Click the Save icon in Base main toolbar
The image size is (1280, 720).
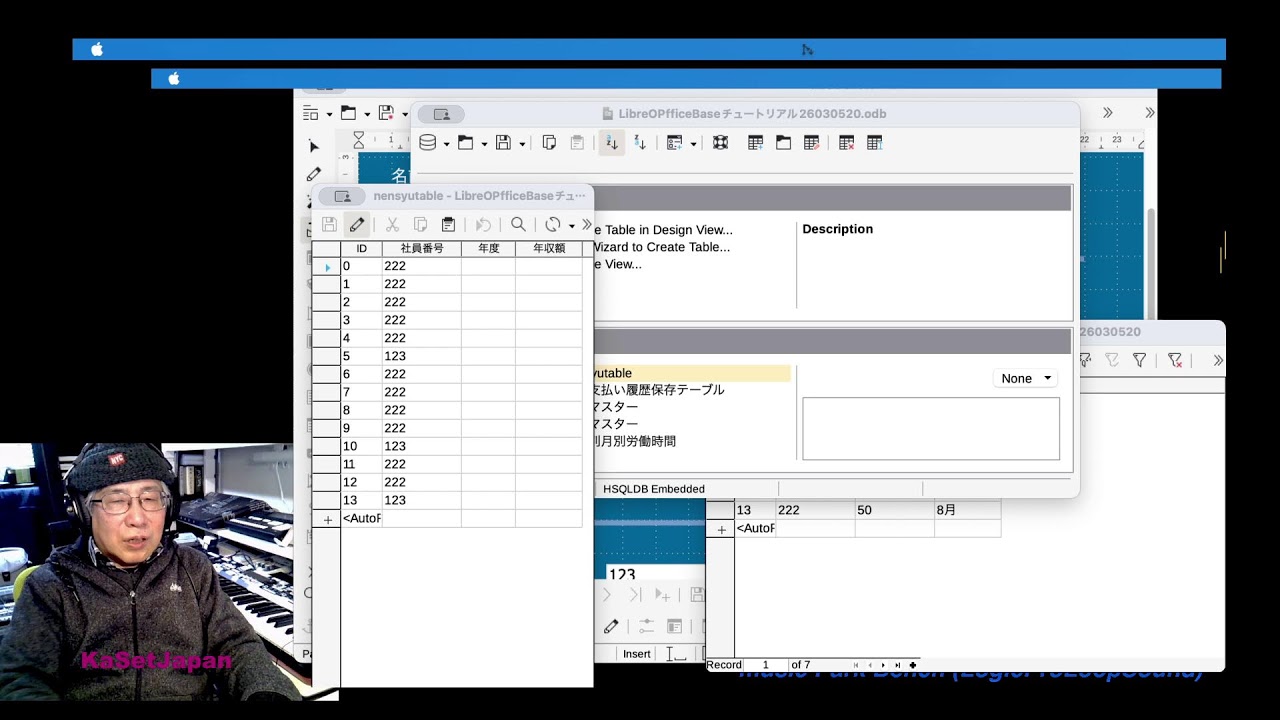point(503,143)
